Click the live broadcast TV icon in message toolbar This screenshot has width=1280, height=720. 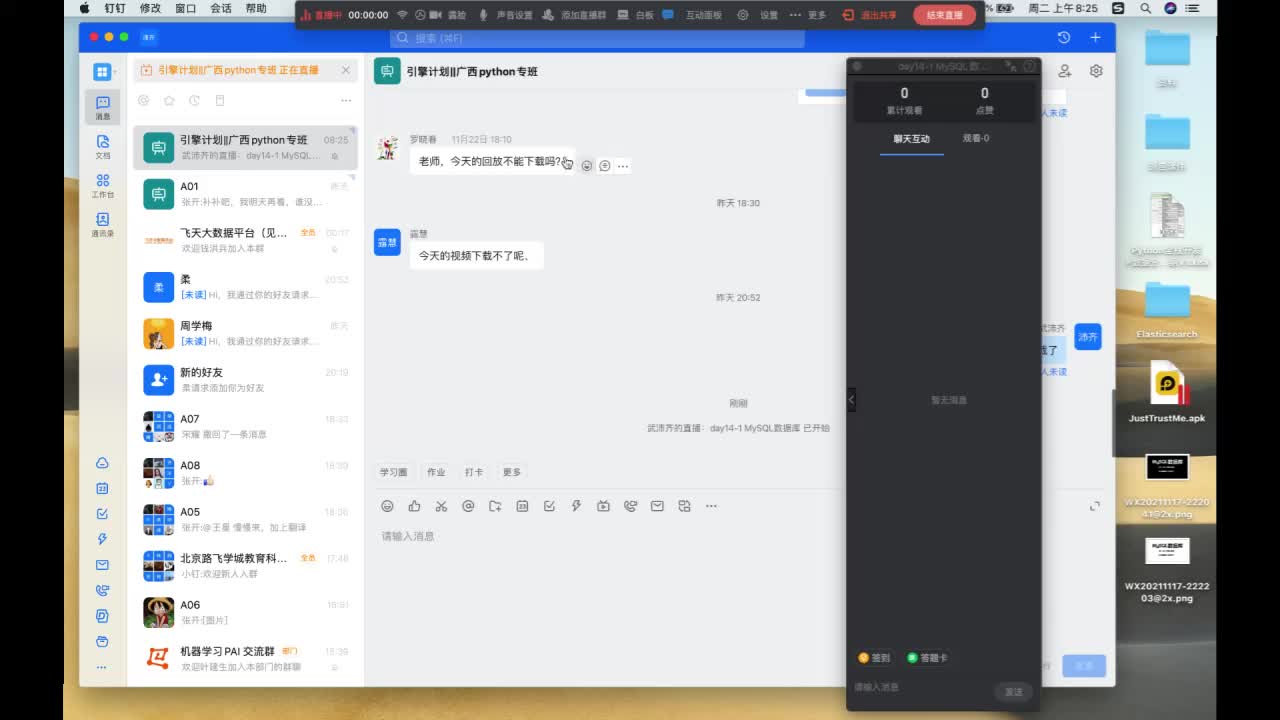603,506
